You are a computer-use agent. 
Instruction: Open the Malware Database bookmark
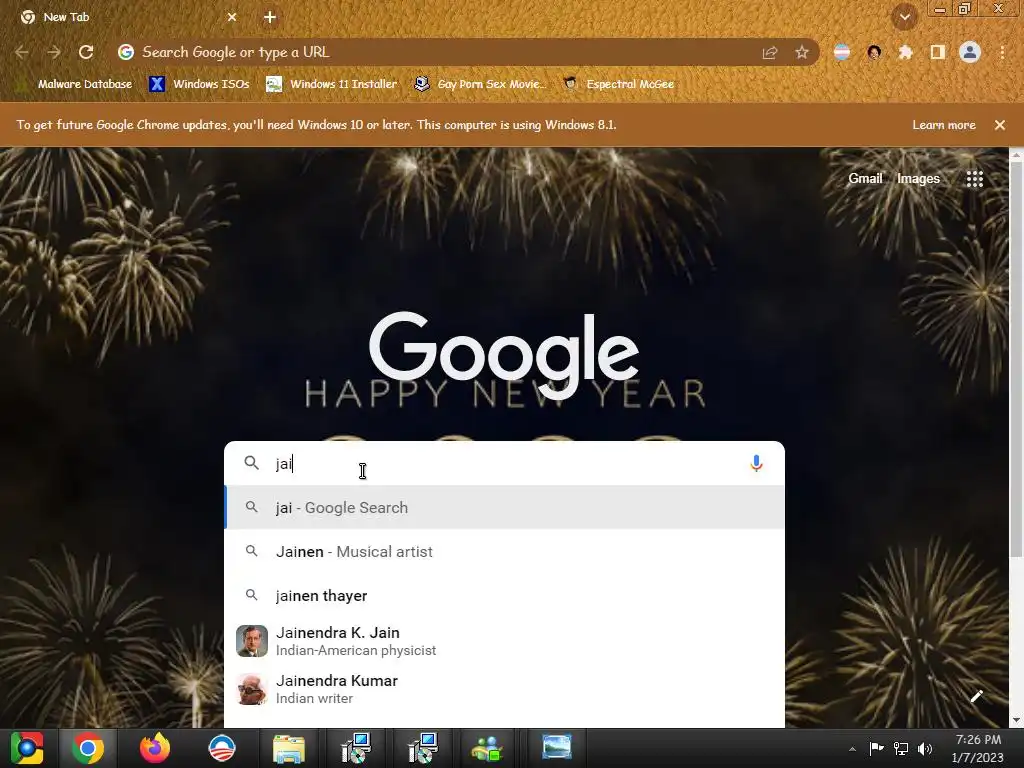pos(74,84)
